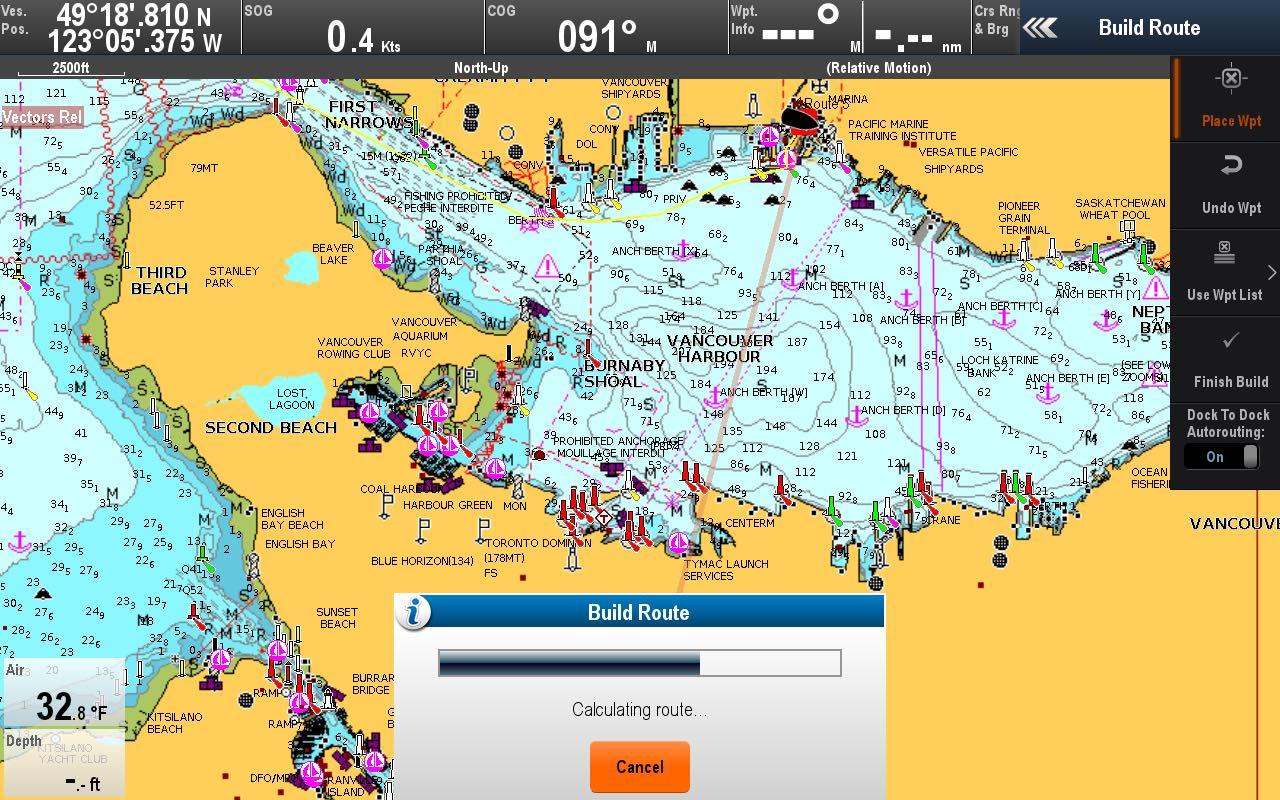Image resolution: width=1280 pixels, height=800 pixels.
Task: Click the warning triangle near Neptune Bank
Action: (1155, 289)
